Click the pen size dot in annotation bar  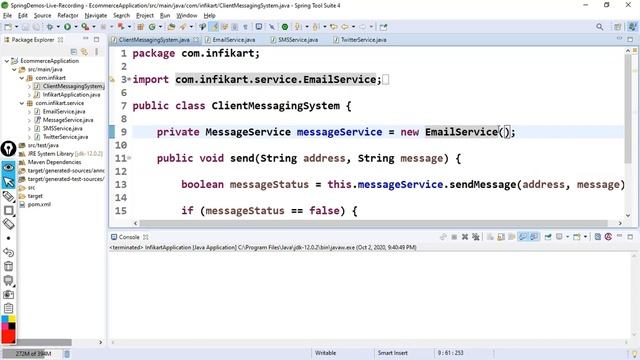pyautogui.click(x=8, y=238)
